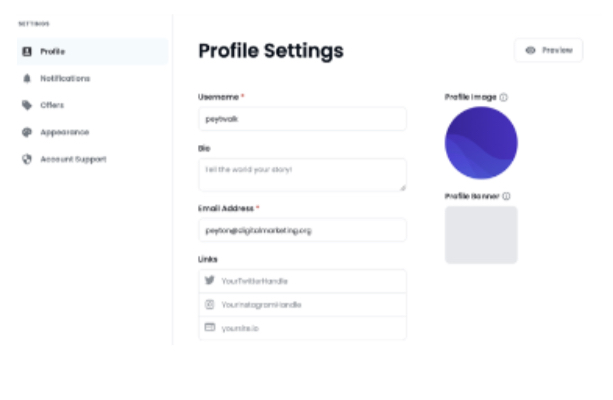Click the Bio text area

click(302, 175)
